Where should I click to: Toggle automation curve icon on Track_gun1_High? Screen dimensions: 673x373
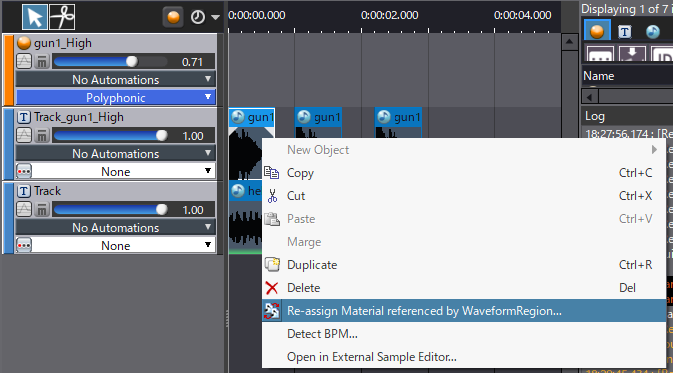[24, 136]
